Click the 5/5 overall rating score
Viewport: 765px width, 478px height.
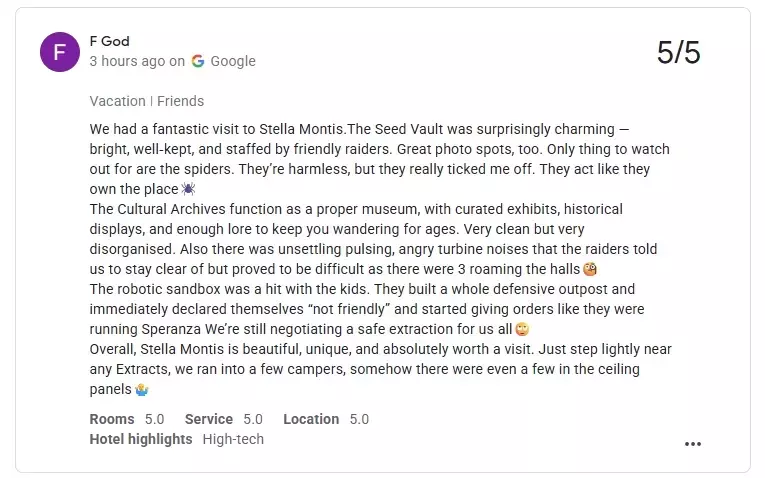(x=679, y=52)
